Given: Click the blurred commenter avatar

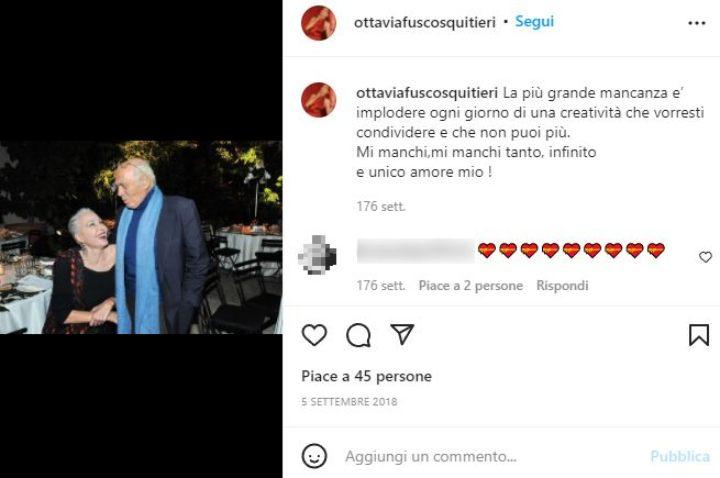Looking at the screenshot, I should (318, 255).
